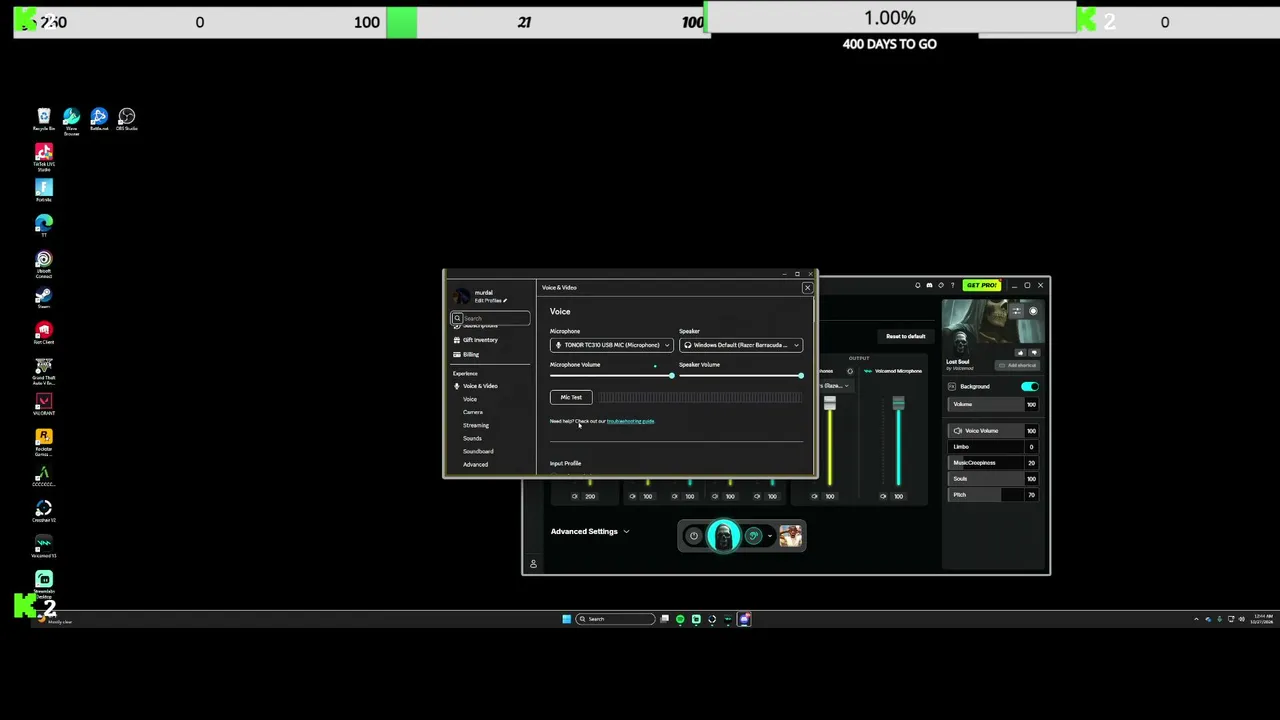The image size is (1280, 720).
Task: Open Riot Client desktop icon
Action: [43, 334]
